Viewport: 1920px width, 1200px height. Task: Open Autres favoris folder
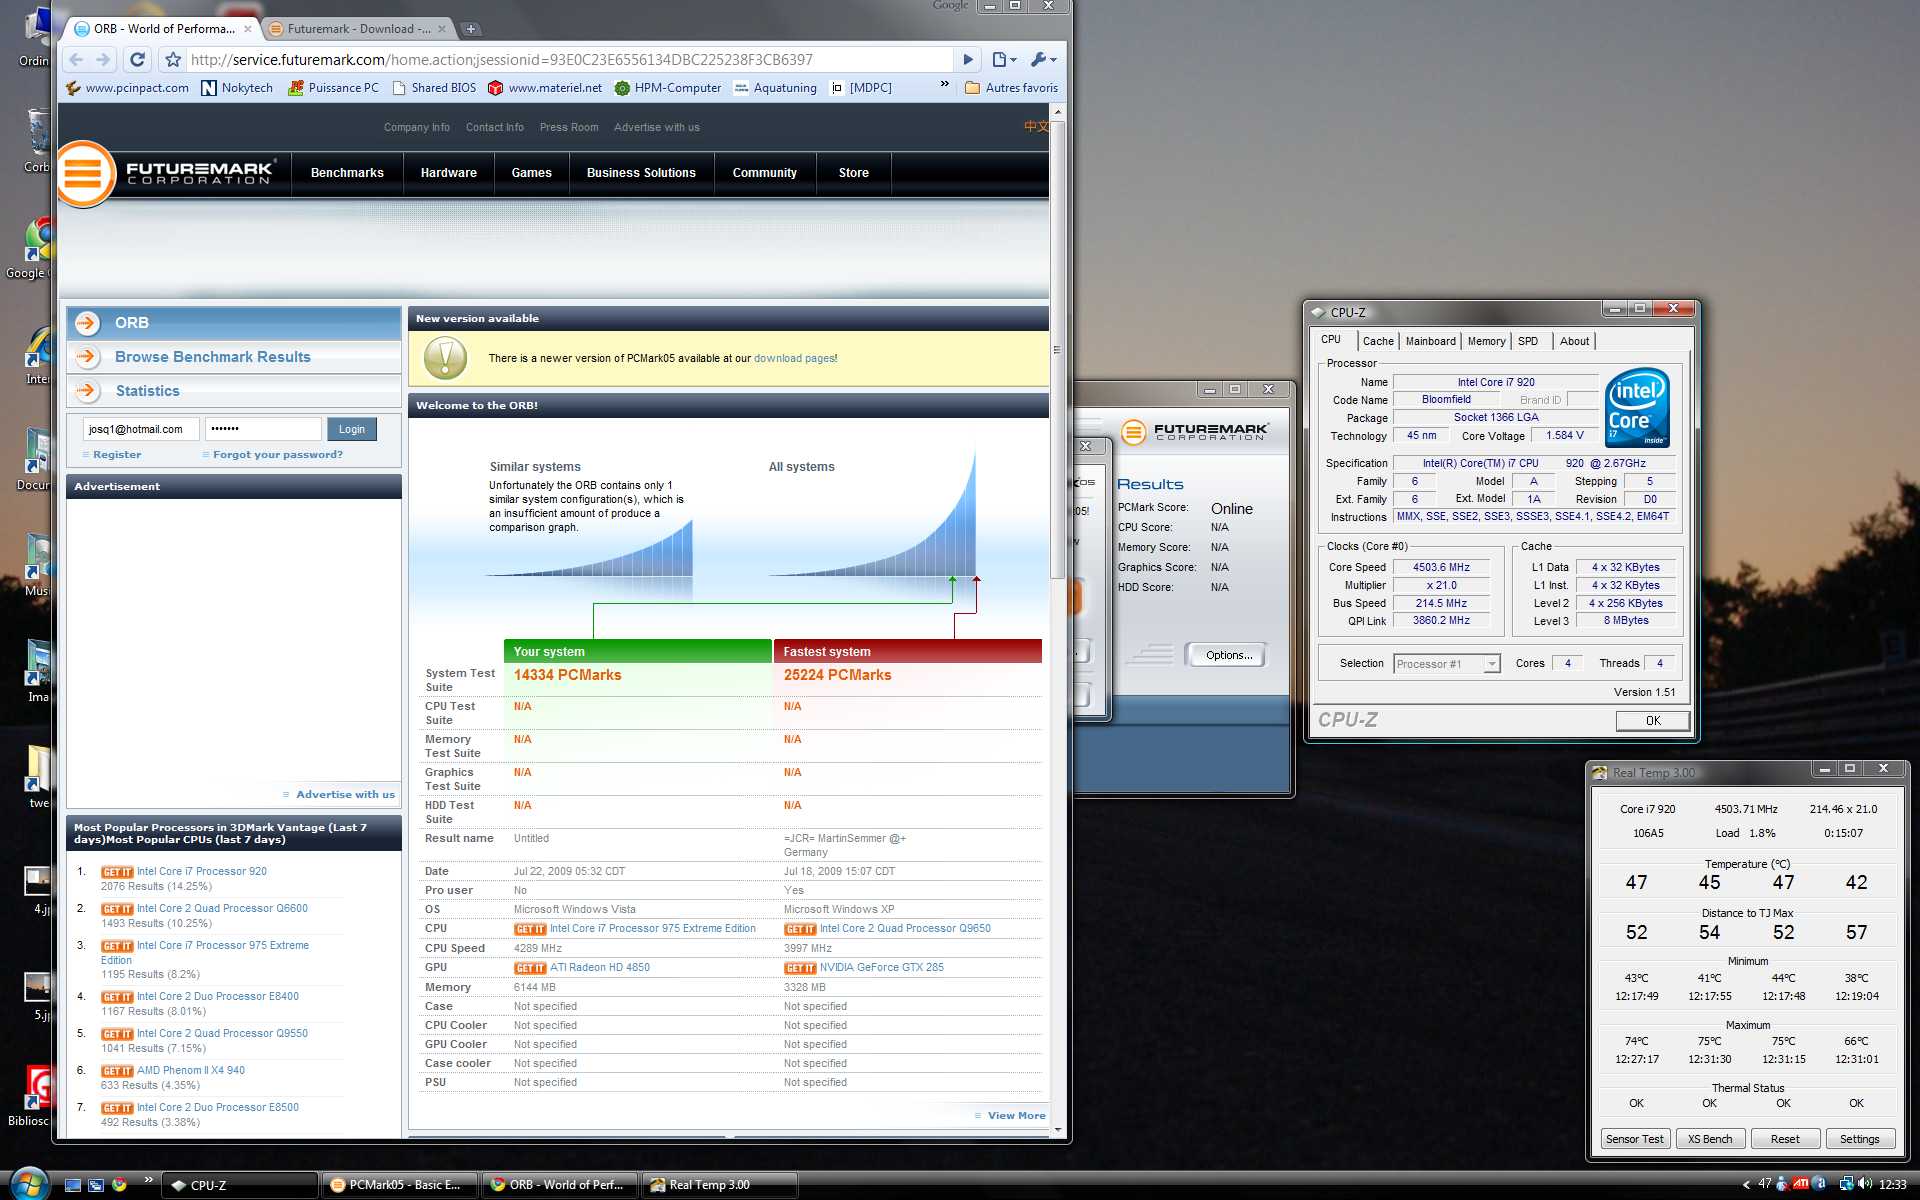pos(1011,88)
